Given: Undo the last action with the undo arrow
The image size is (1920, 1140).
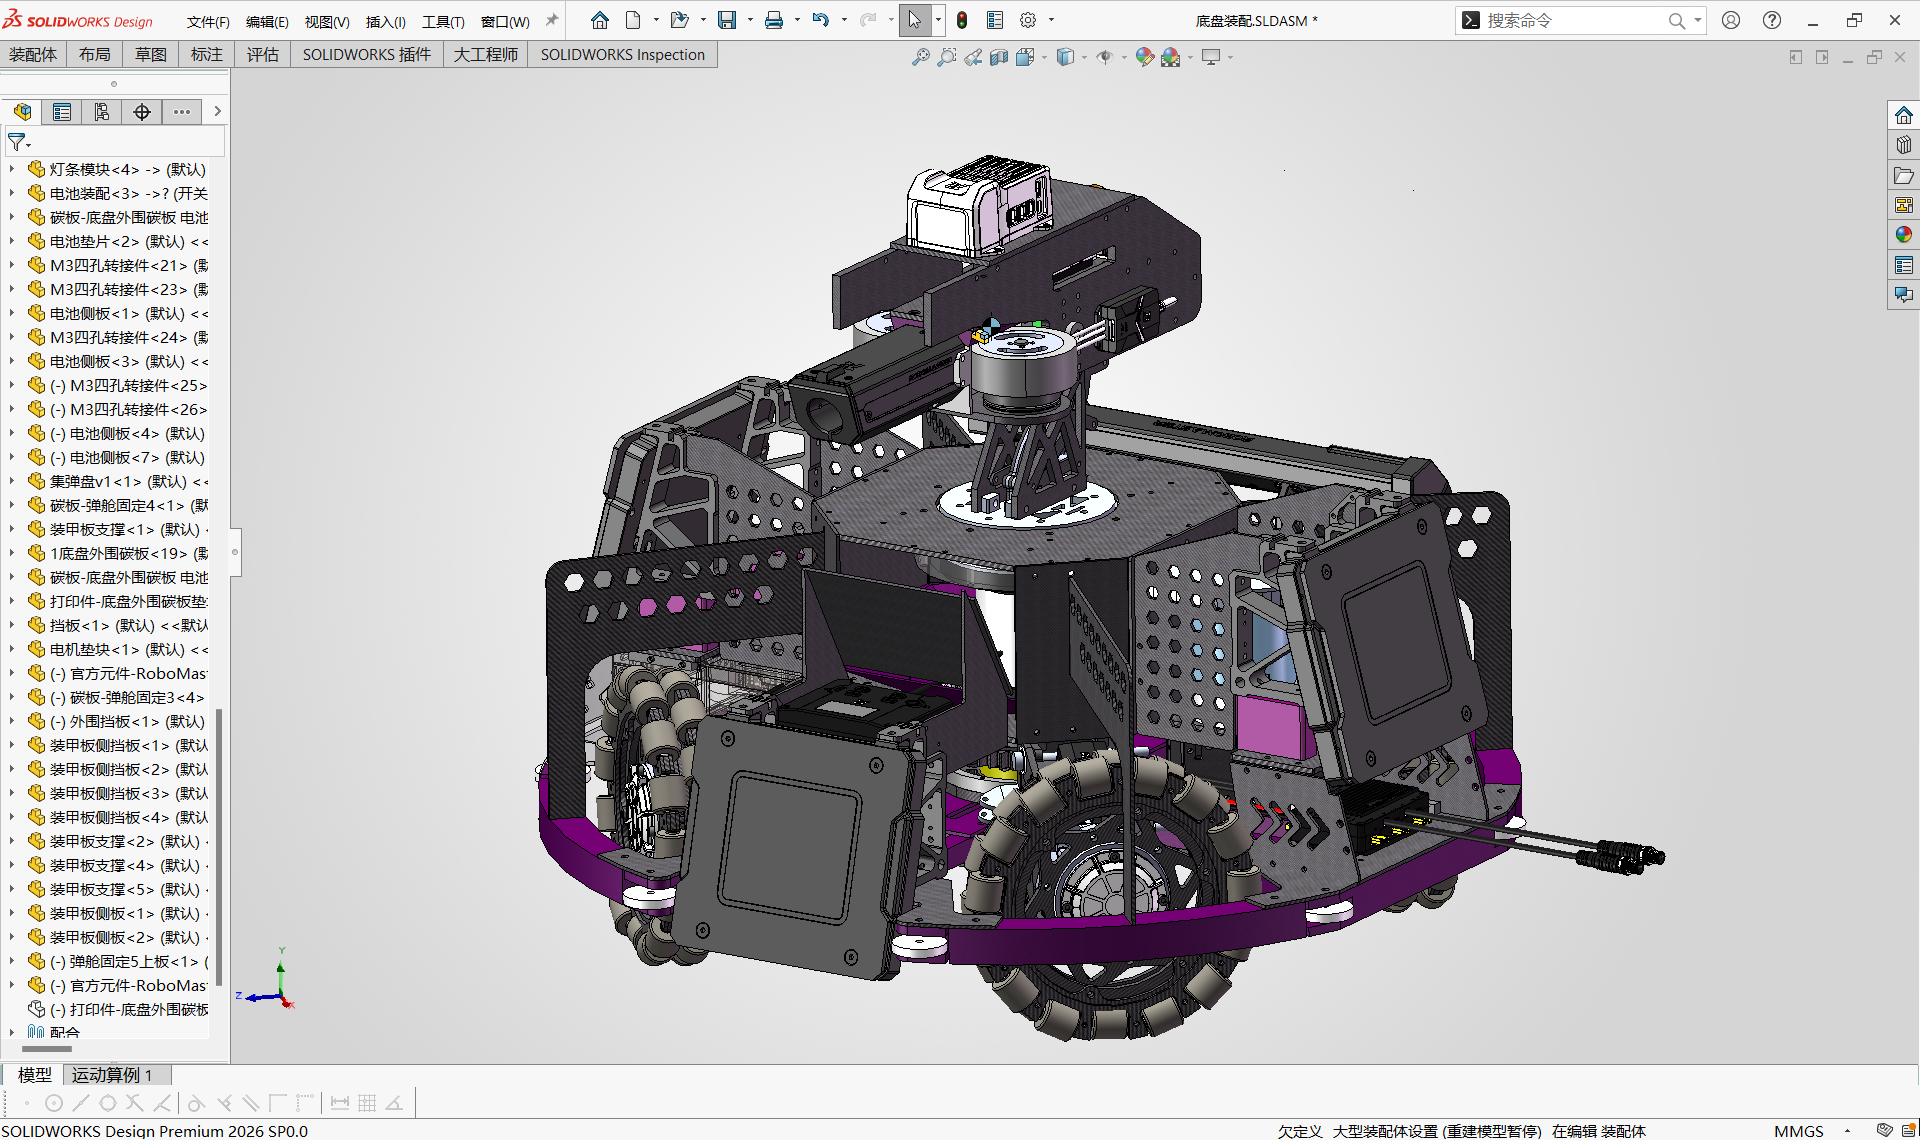Looking at the screenshot, I should (821, 20).
